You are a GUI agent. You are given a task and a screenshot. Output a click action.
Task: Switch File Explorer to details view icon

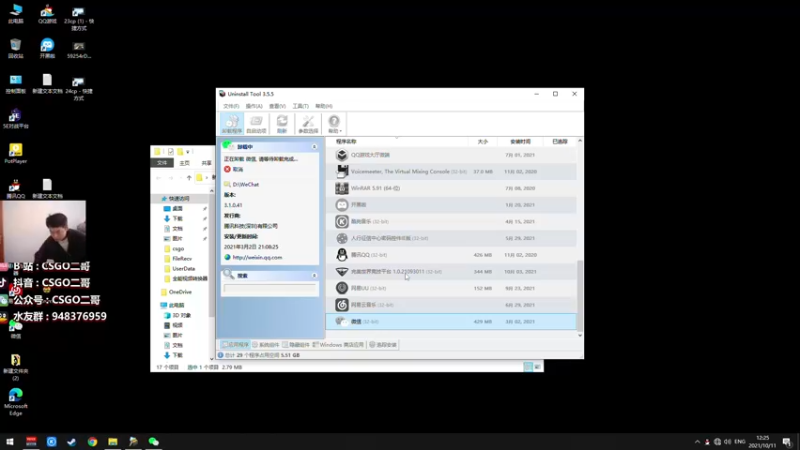click(528, 367)
